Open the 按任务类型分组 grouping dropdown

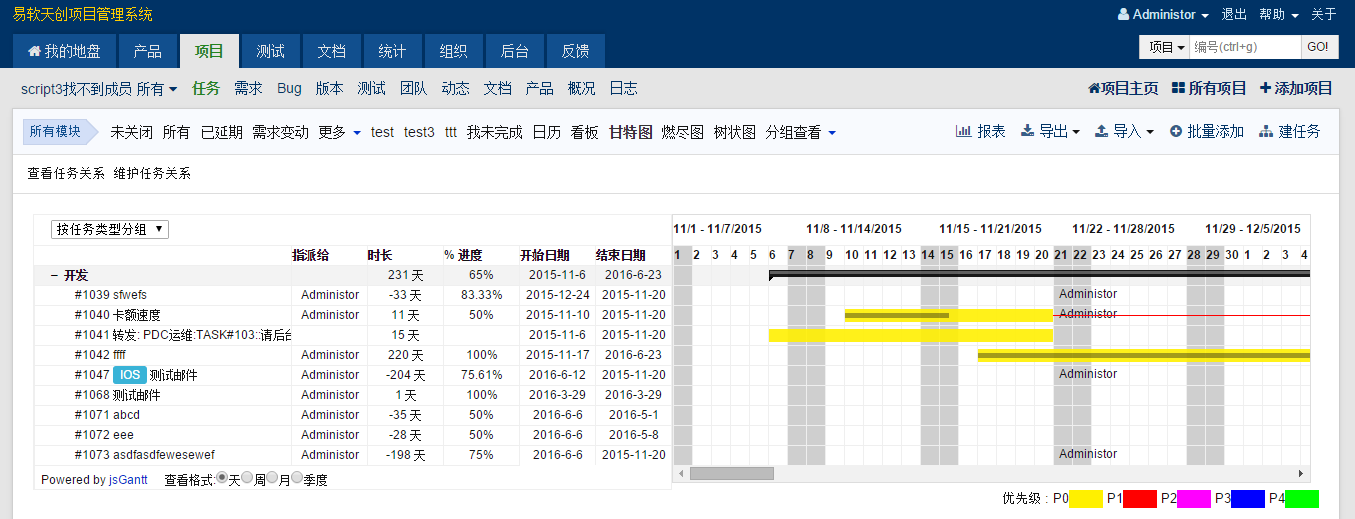pyautogui.click(x=110, y=229)
